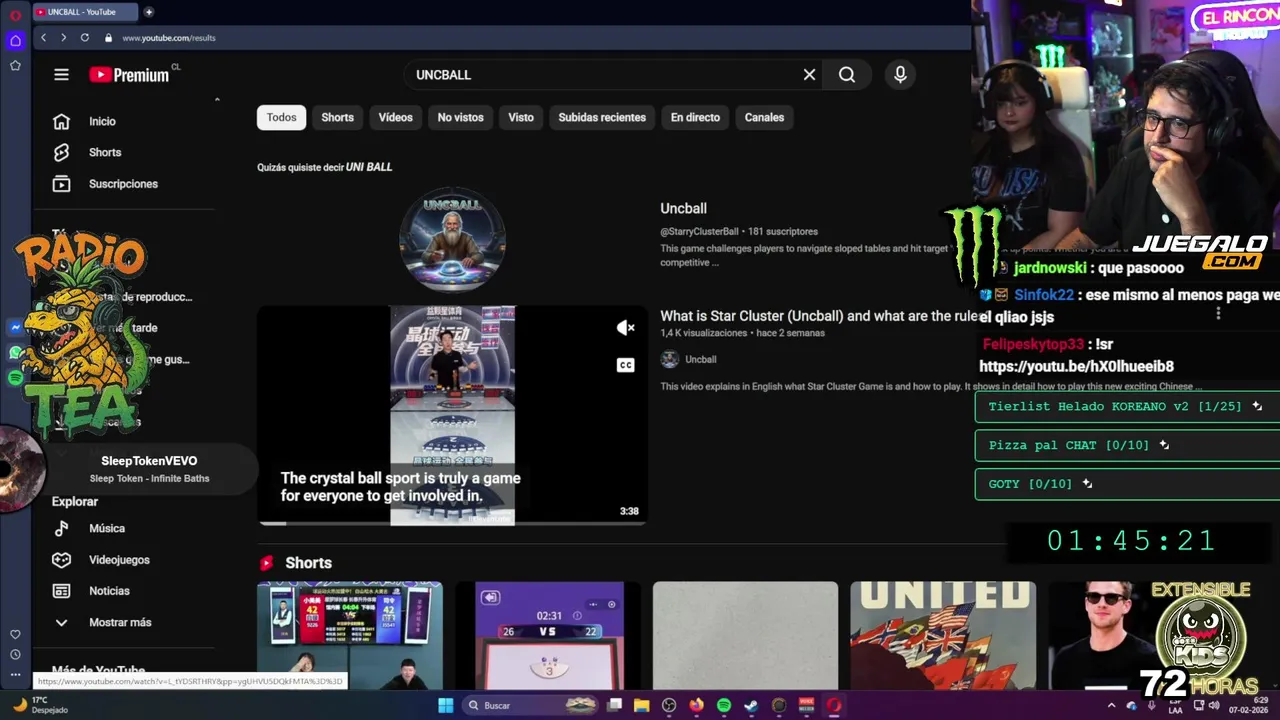Select the Todos filter chip
Viewport: 1280px width, 720px height.
pos(281,117)
